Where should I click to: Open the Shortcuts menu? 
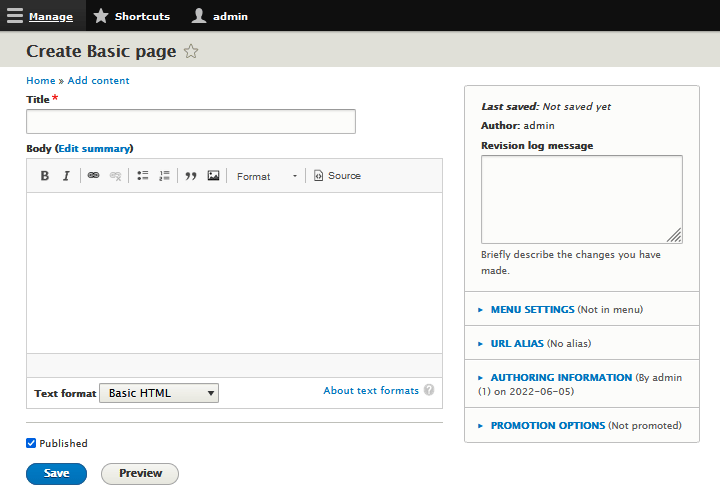coord(132,16)
